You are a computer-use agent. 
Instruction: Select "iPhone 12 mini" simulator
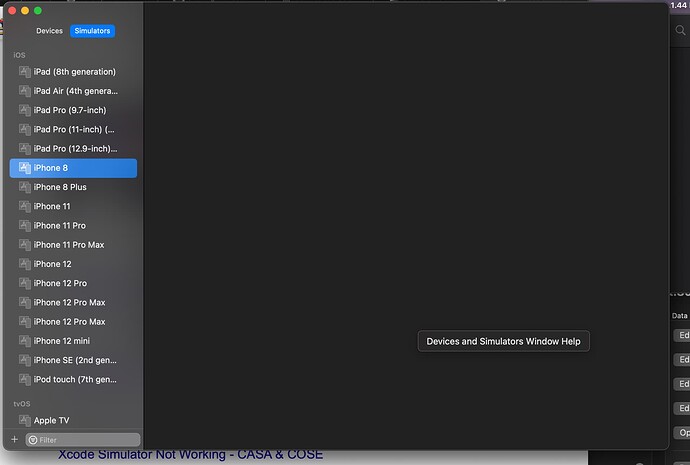pyautogui.click(x=73, y=341)
